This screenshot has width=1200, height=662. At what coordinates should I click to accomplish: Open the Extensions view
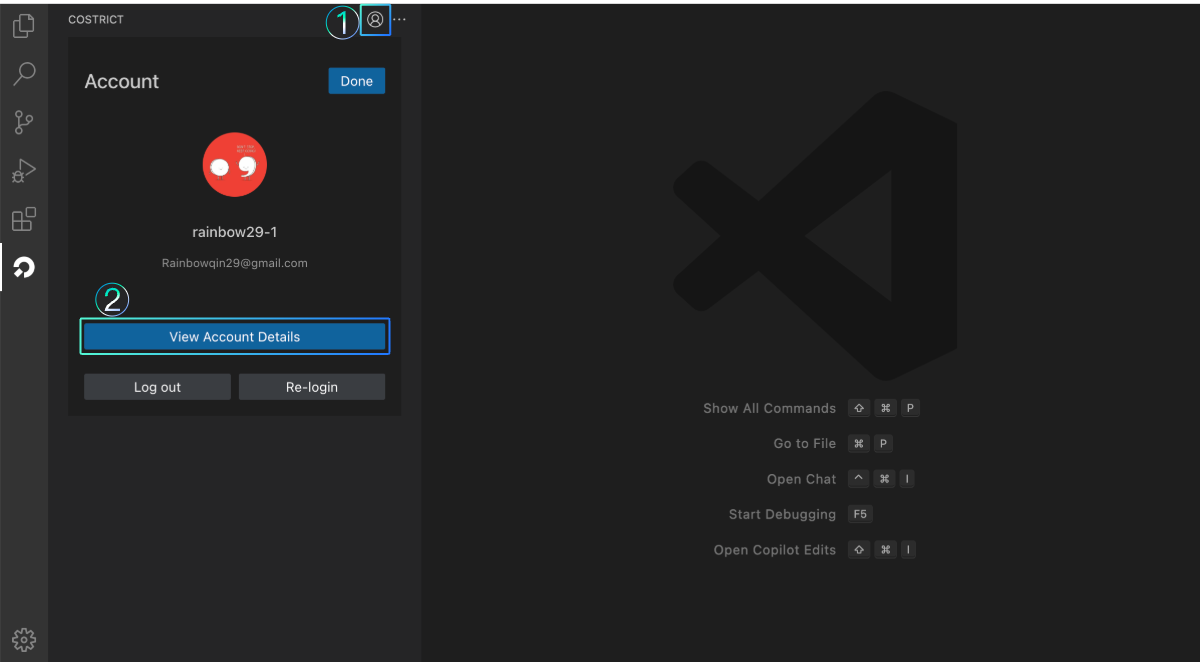coord(24,218)
